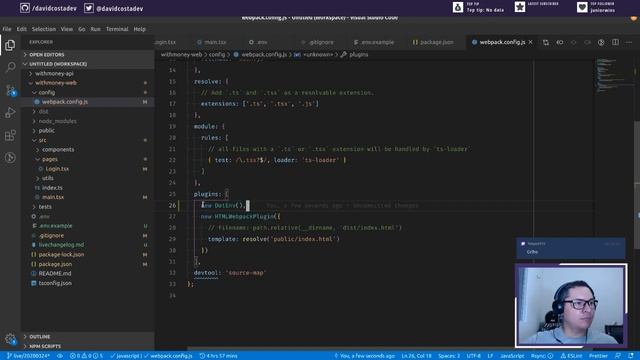The image size is (640, 360).
Task: Open Login.tsx in file explorer
Action: (x=88, y=169)
